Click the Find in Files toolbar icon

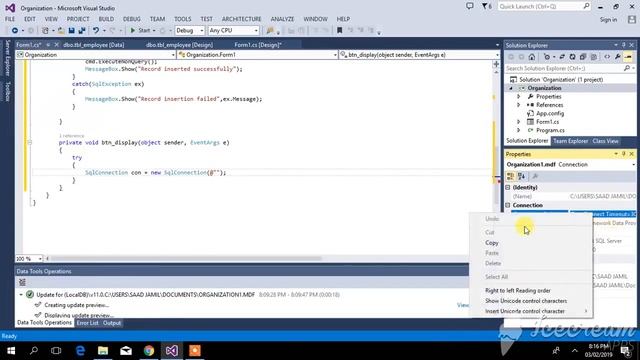pos(270,31)
